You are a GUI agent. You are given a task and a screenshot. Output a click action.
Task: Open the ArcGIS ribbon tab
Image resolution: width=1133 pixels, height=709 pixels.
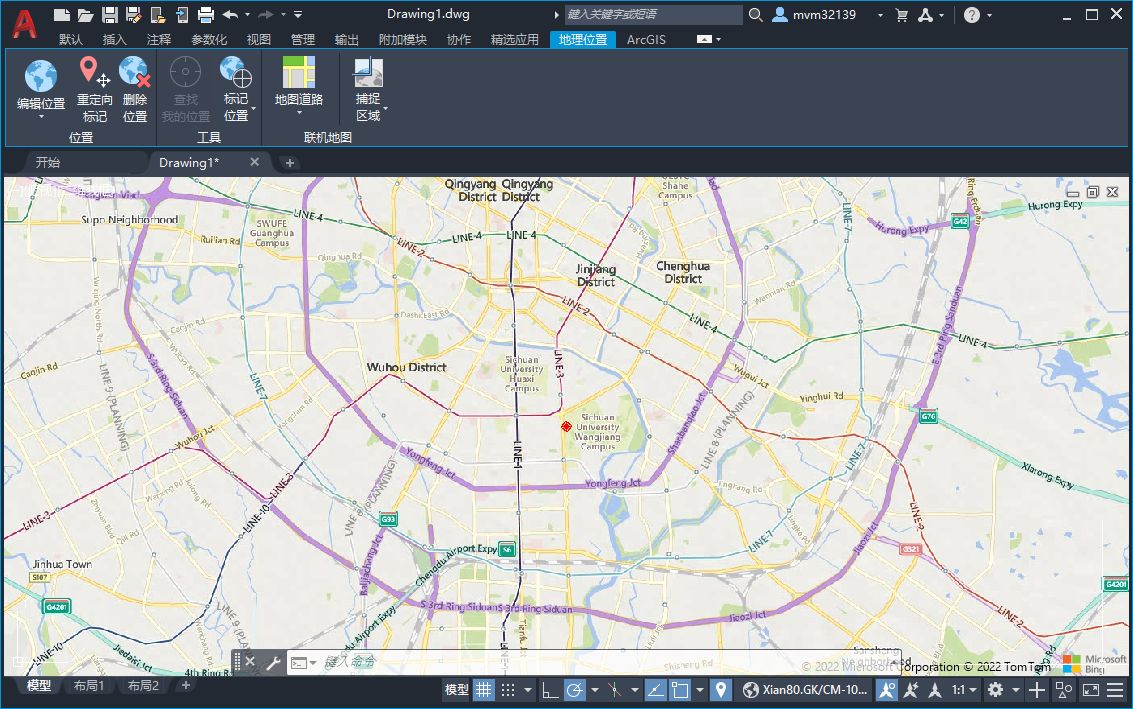click(x=646, y=39)
